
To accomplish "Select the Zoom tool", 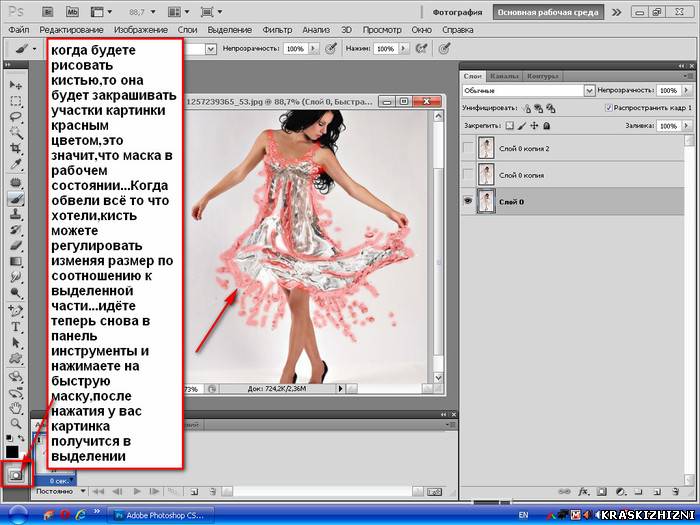I will 16,423.
